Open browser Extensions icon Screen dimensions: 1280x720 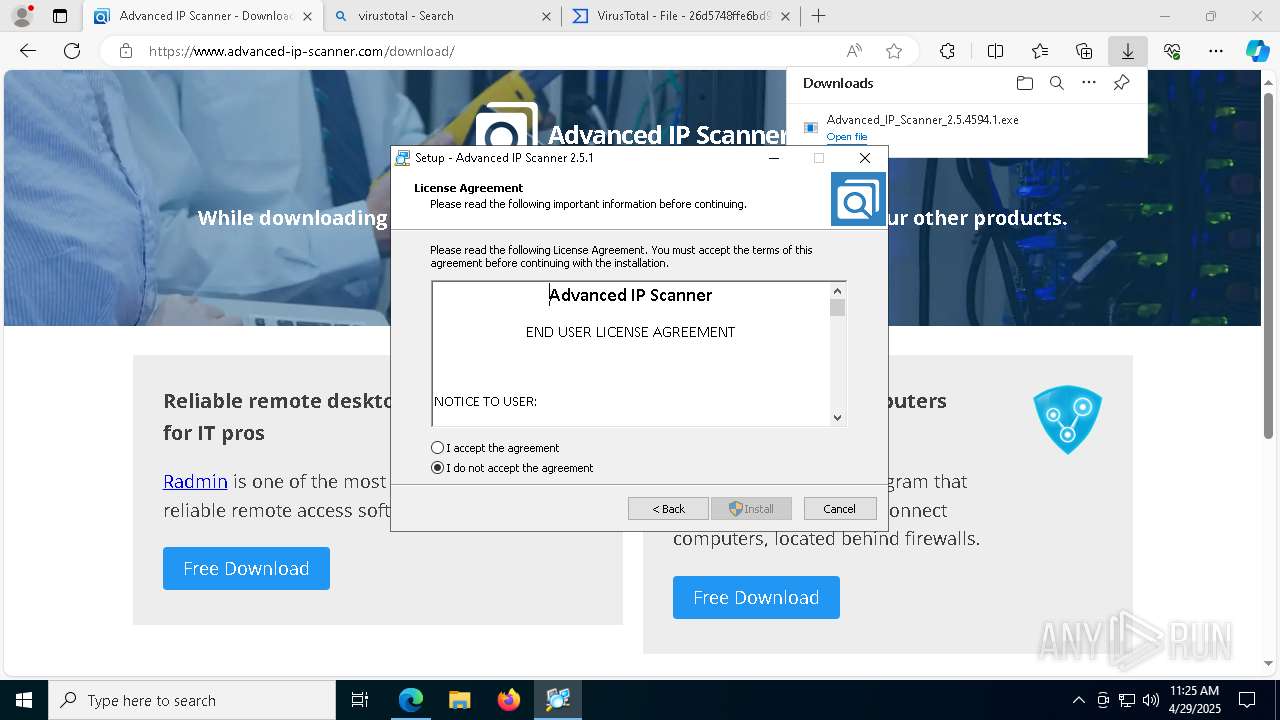pos(947,51)
